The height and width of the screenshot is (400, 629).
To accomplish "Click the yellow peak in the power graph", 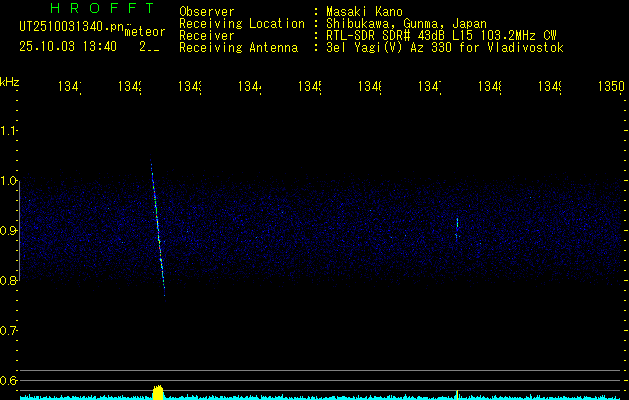I will pos(157,391).
